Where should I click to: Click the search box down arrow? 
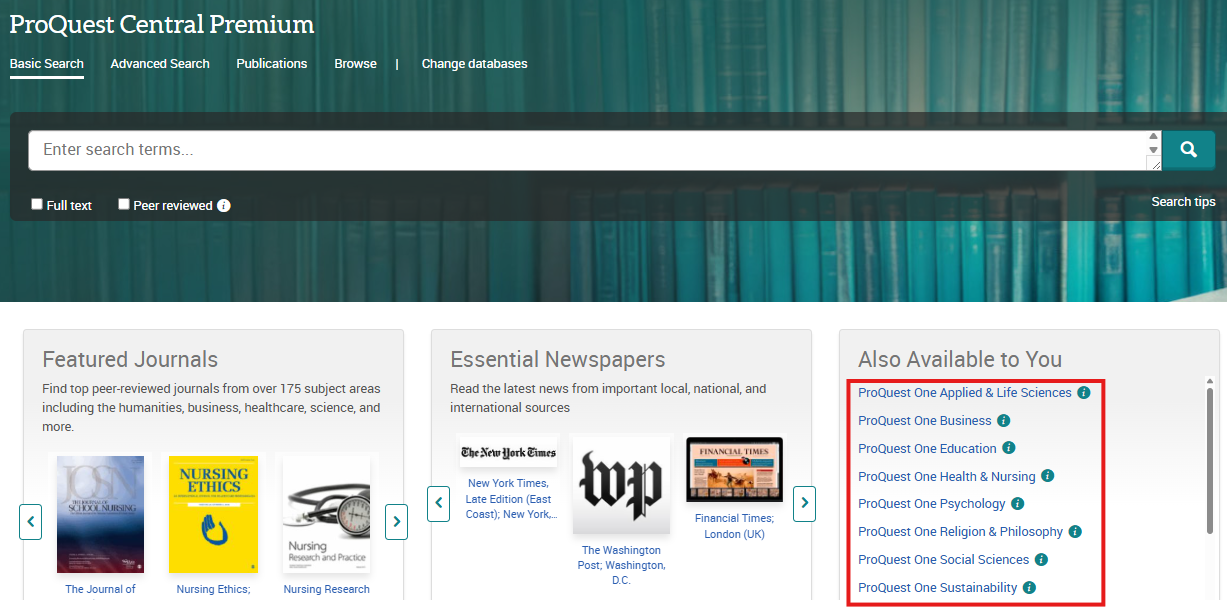tap(1154, 150)
